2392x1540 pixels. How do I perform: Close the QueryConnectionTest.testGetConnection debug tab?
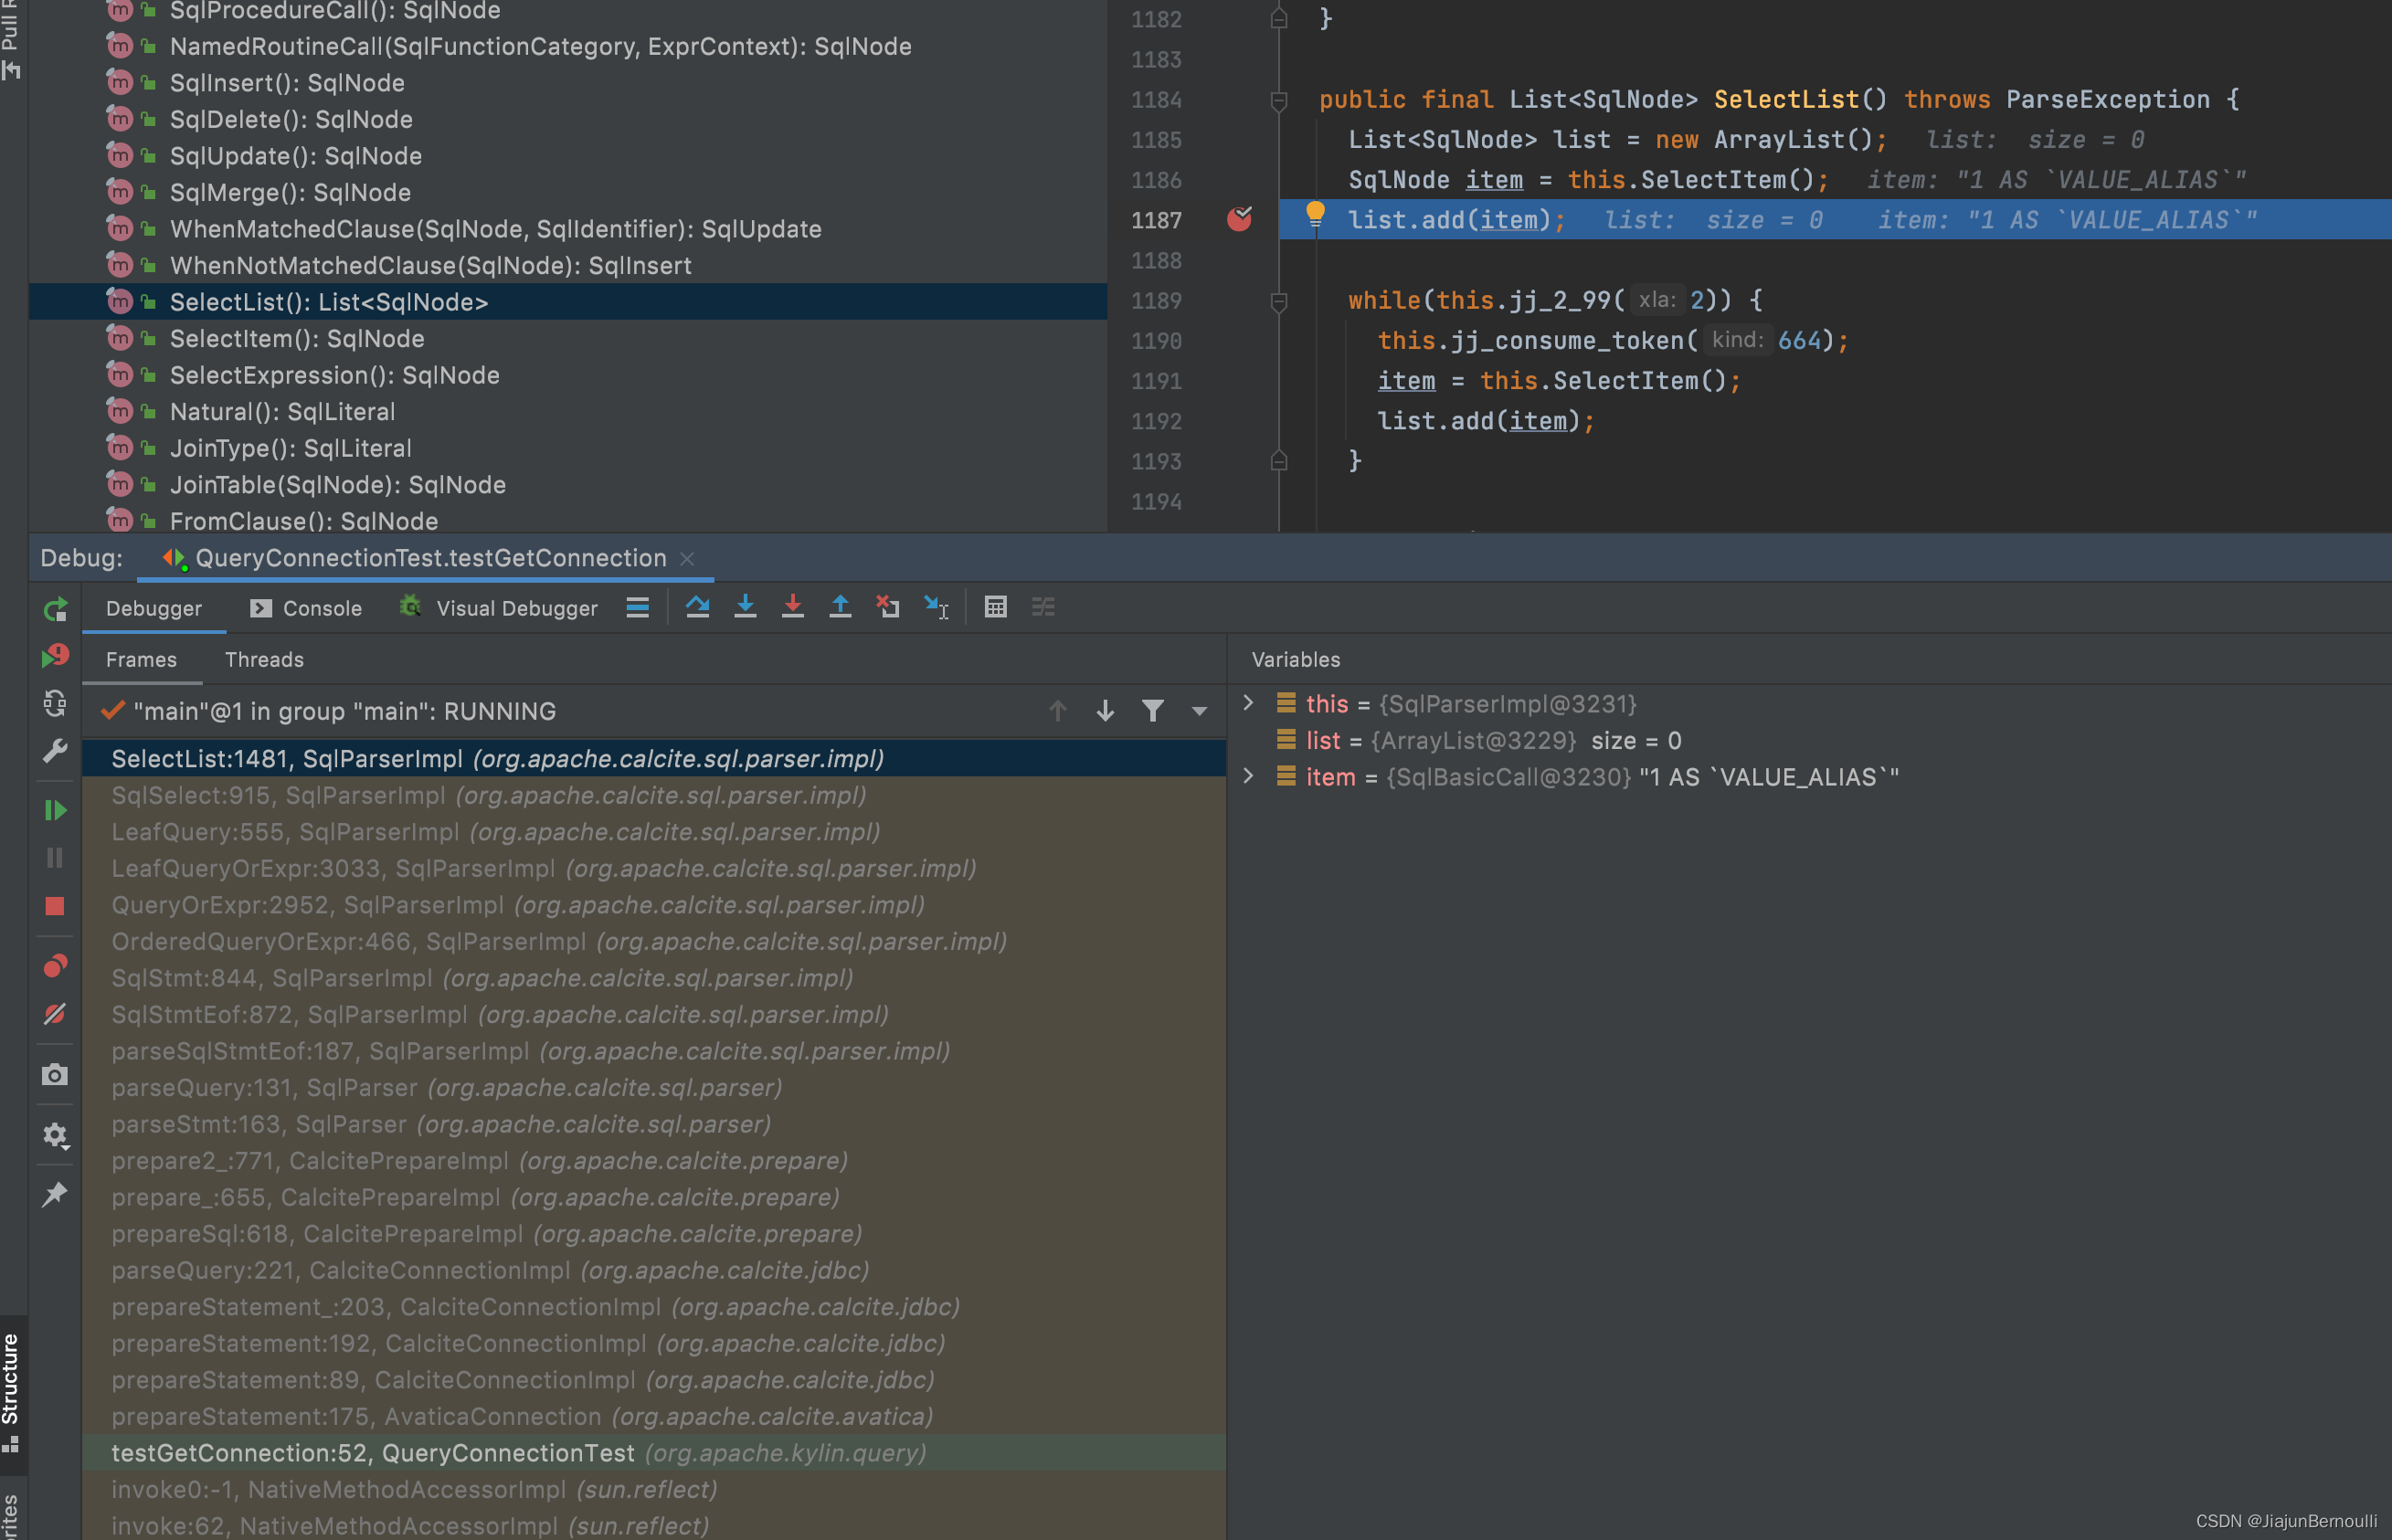(687, 559)
